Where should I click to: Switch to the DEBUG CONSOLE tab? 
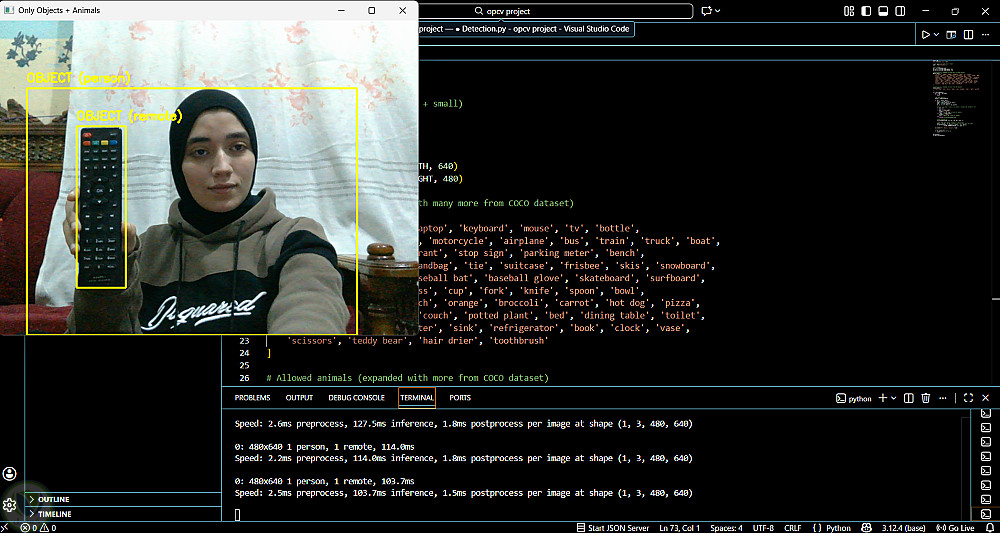click(356, 398)
